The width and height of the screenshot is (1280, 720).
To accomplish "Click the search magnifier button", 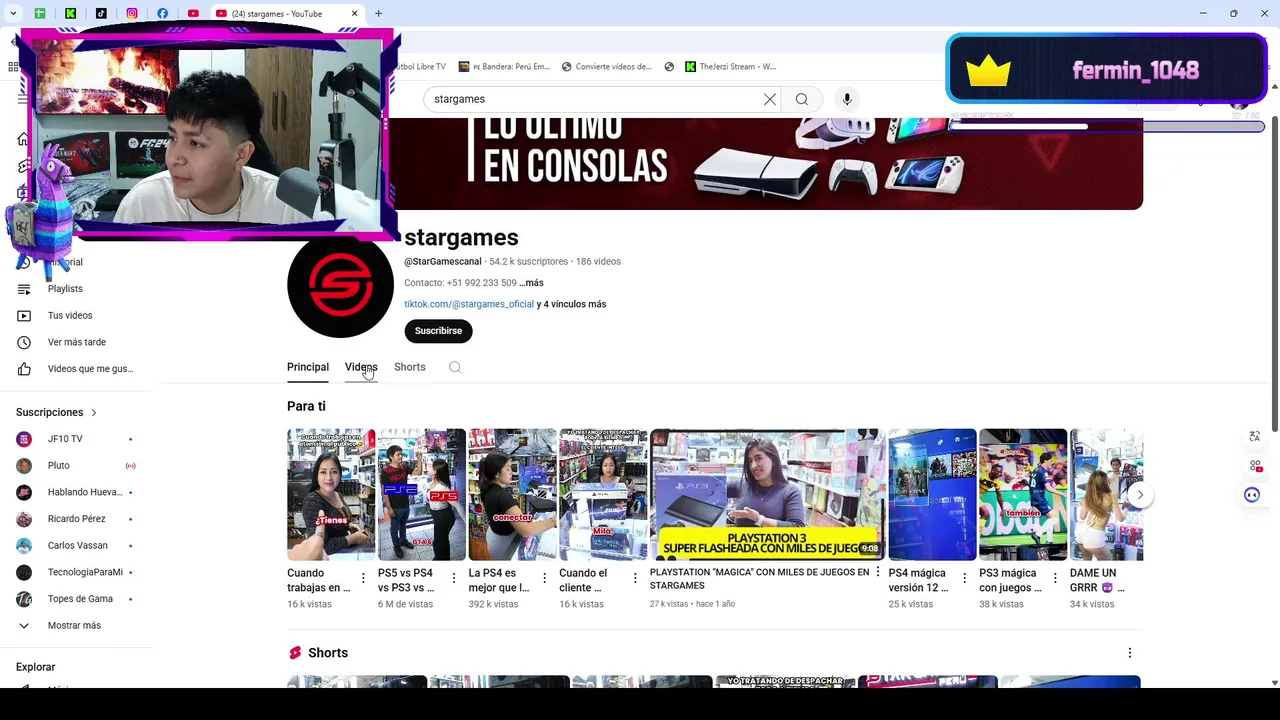I will pyautogui.click(x=802, y=99).
